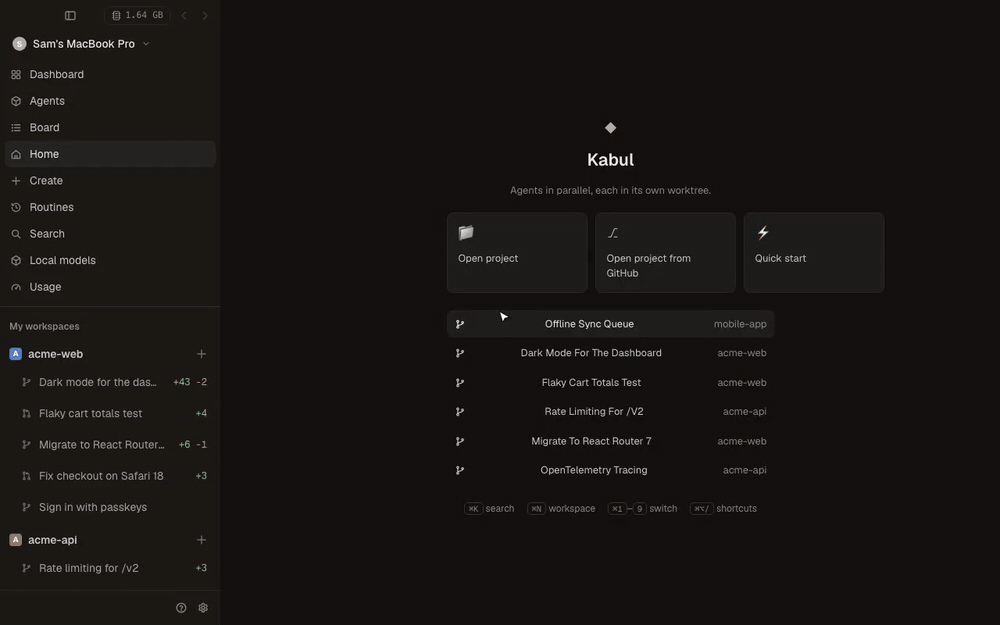Open Migrate To React Router 7 recent item
This screenshot has height=625, width=1000.
click(x=611, y=441)
